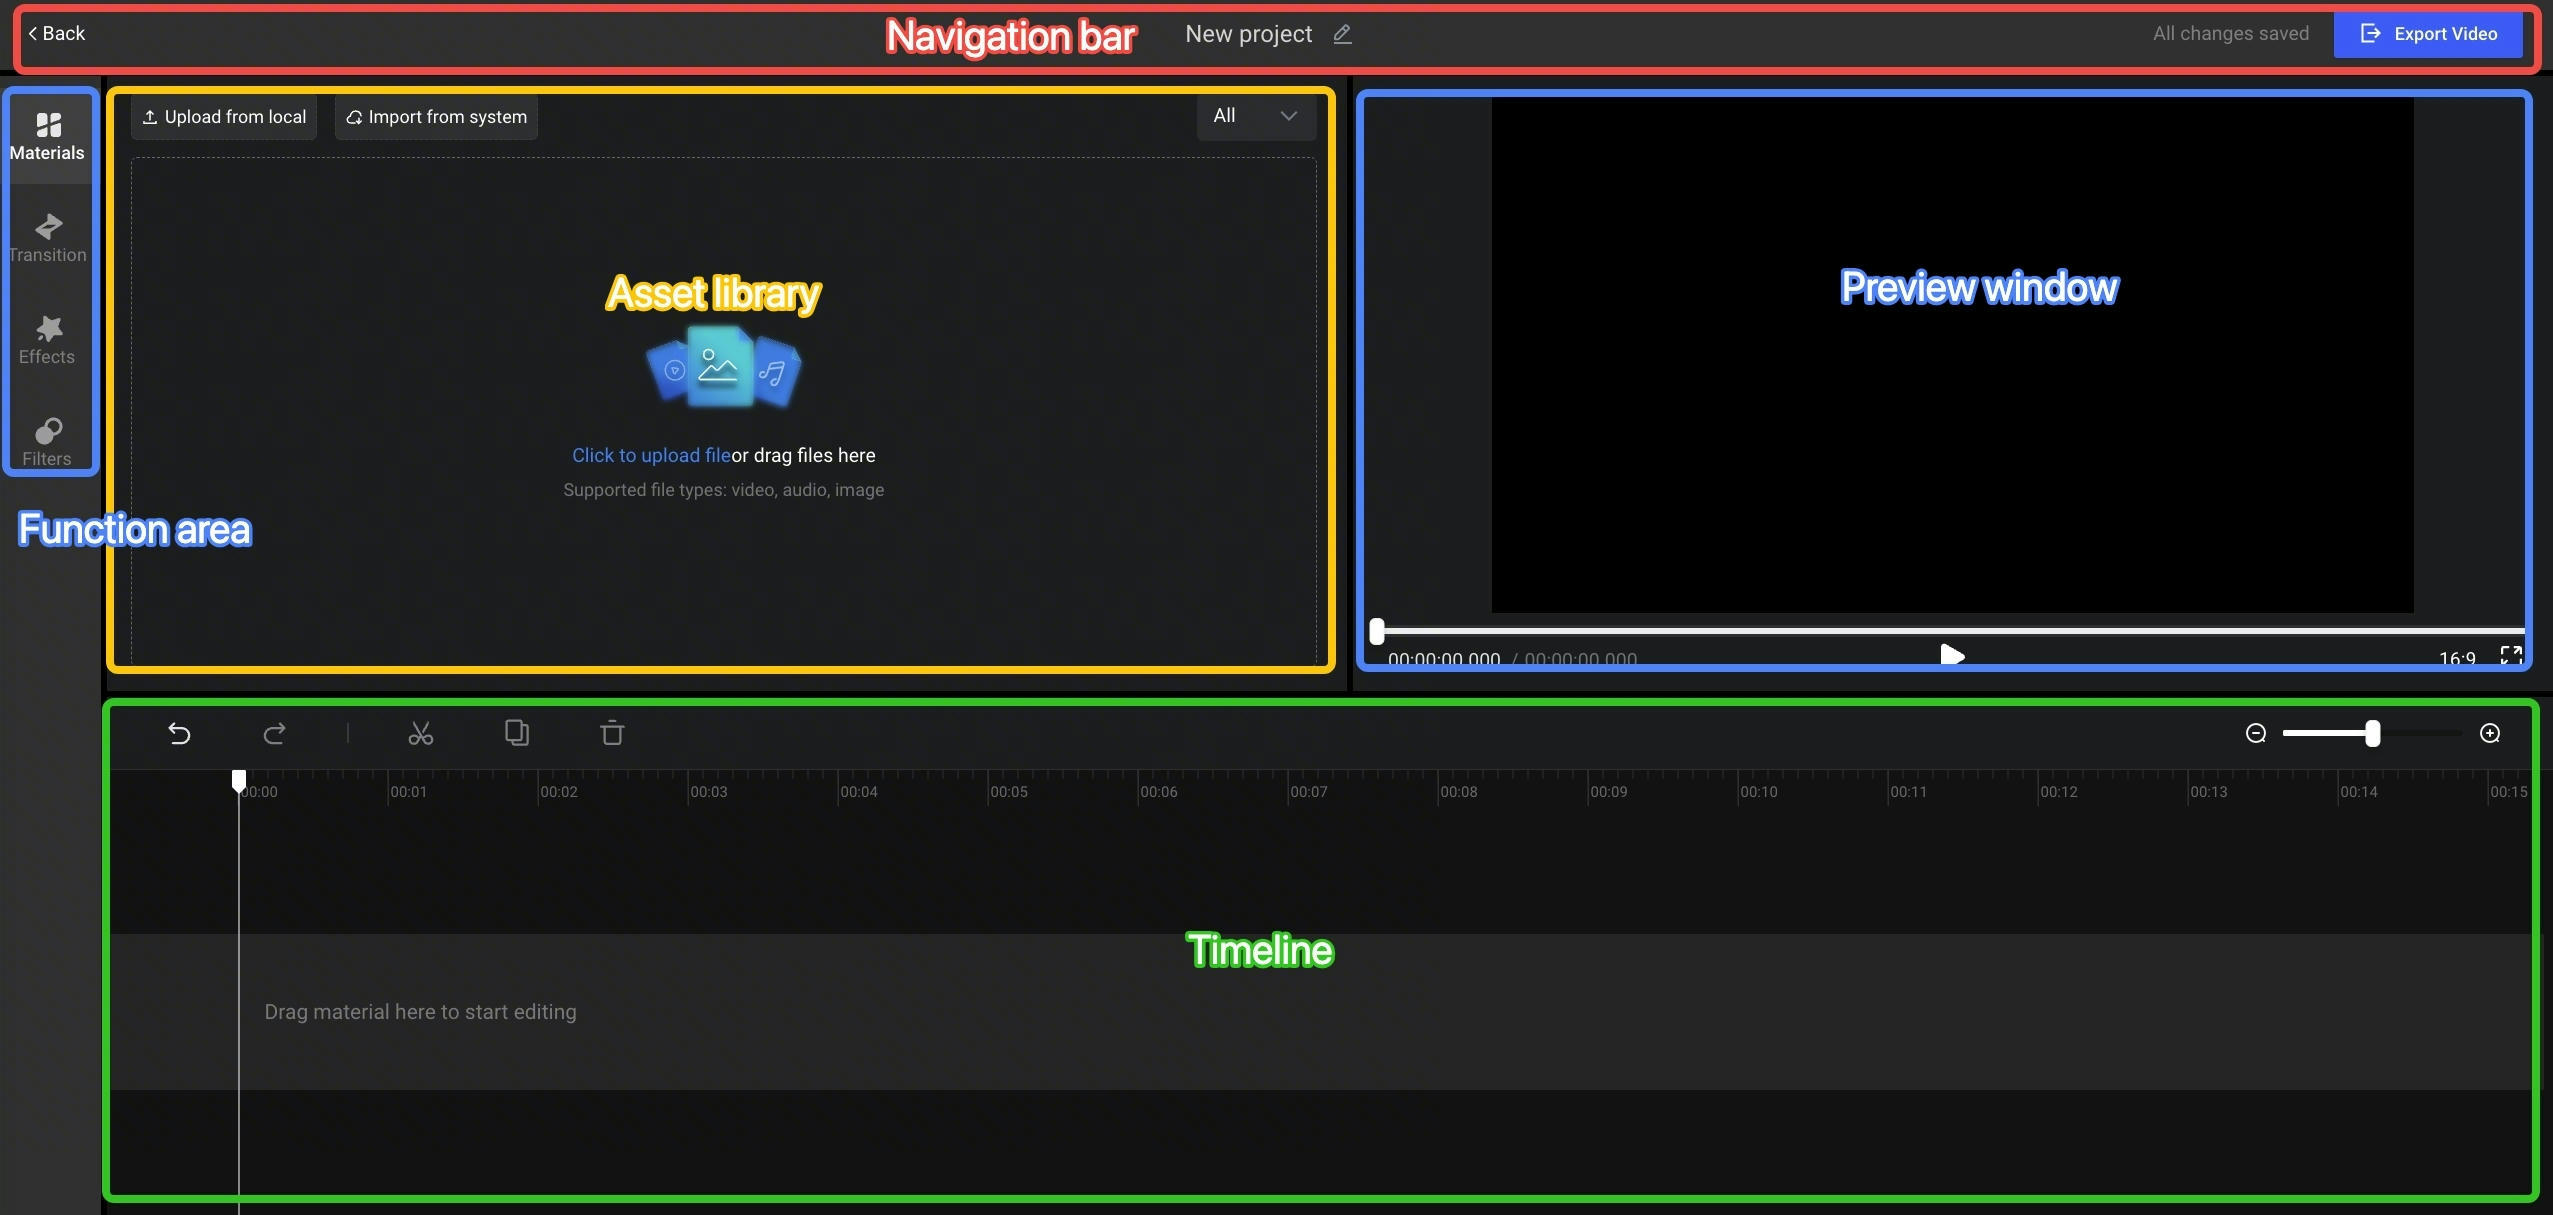Click the timeline zoom out icon

pos(2256,733)
